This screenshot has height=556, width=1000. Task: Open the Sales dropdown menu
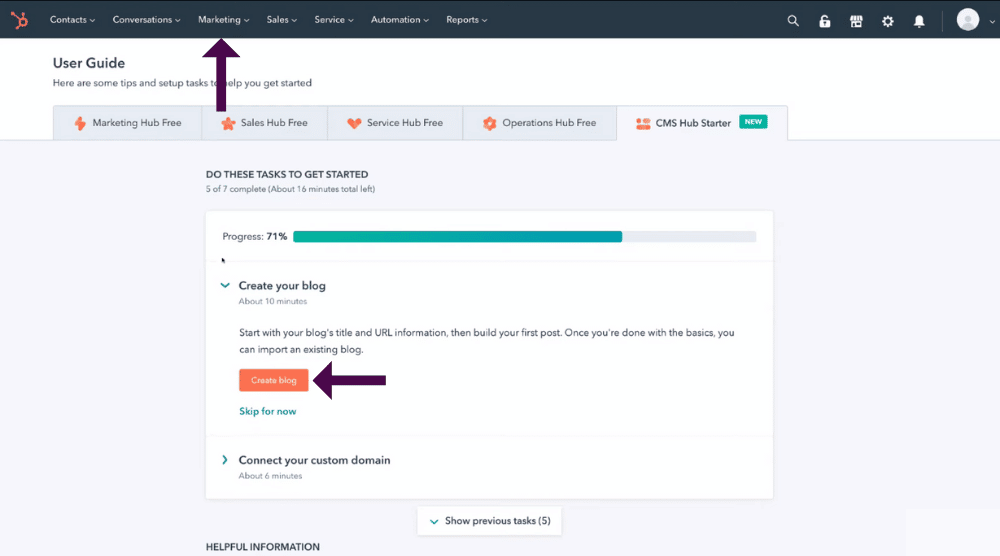coord(281,20)
